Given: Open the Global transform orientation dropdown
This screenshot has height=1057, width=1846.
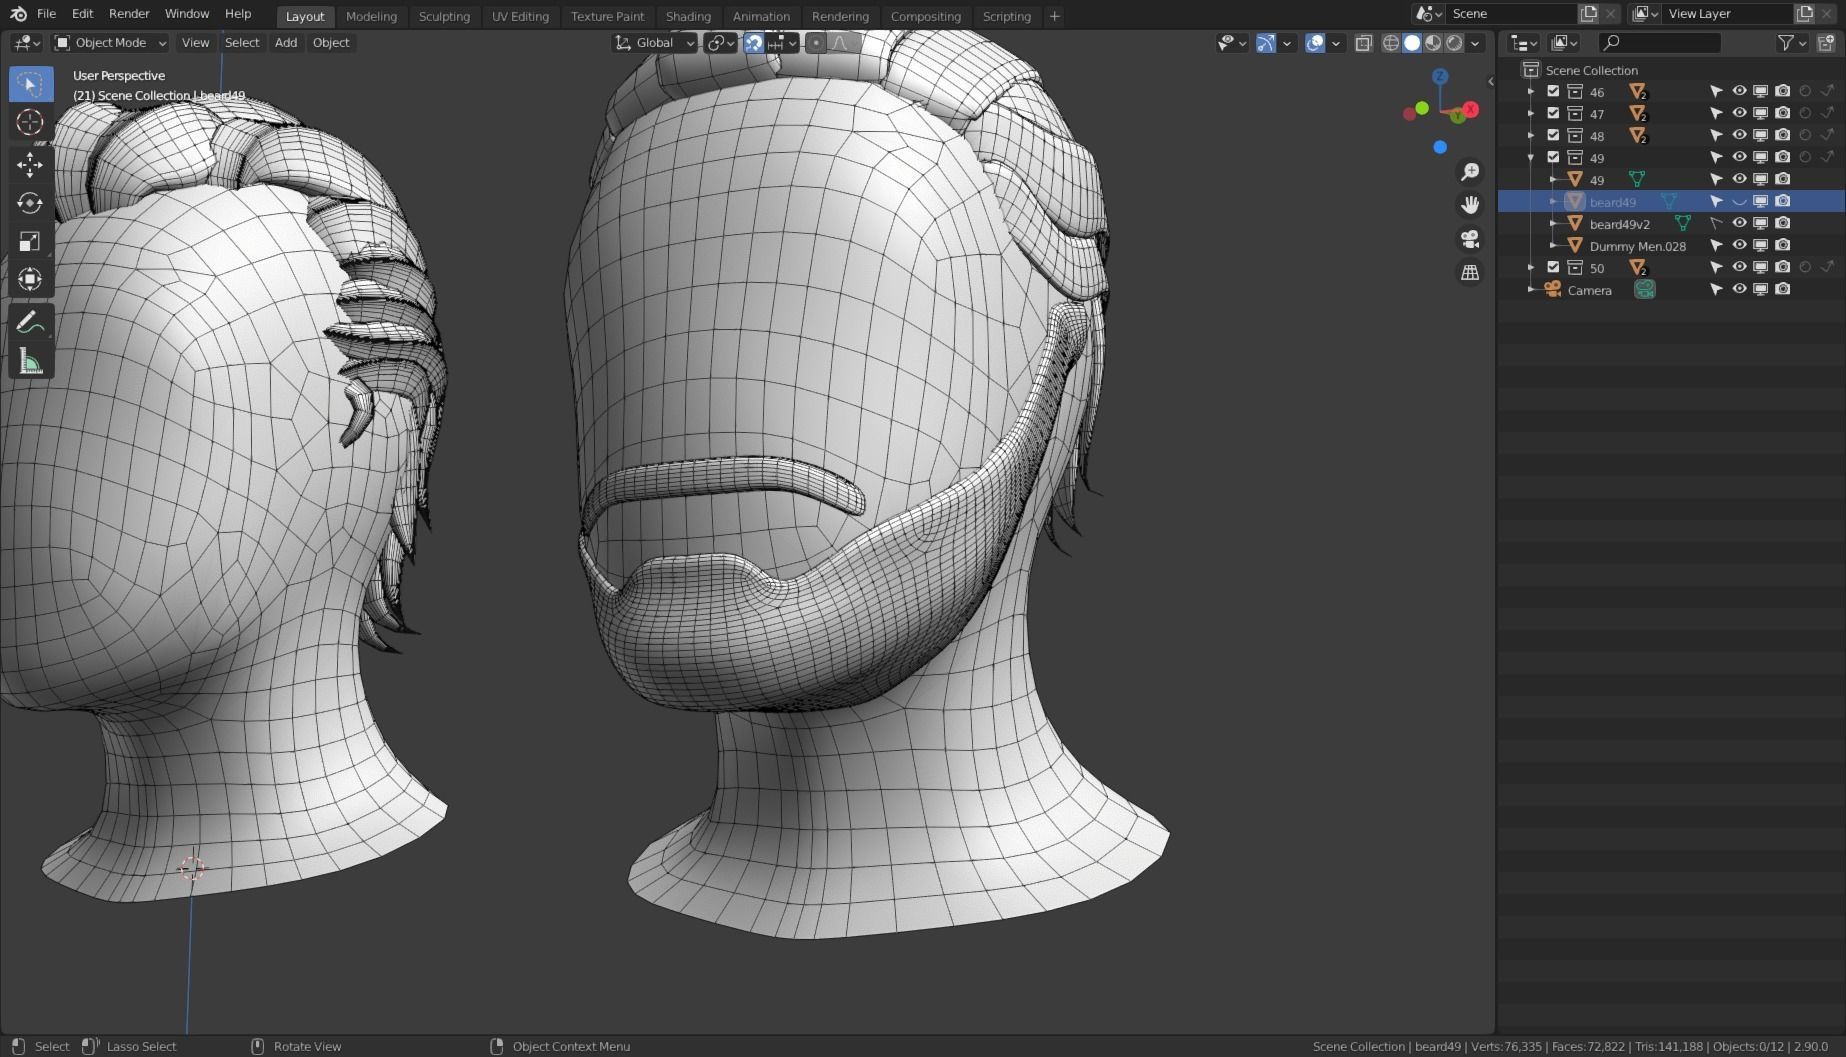Looking at the screenshot, I should pos(654,43).
